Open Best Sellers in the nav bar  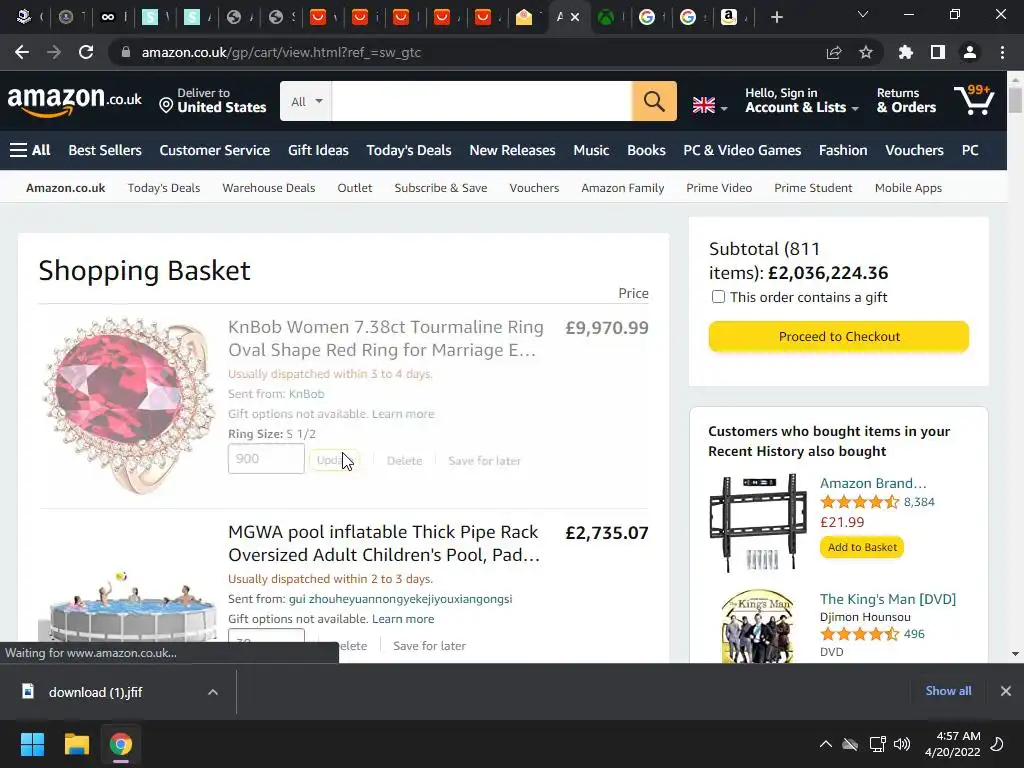point(105,150)
